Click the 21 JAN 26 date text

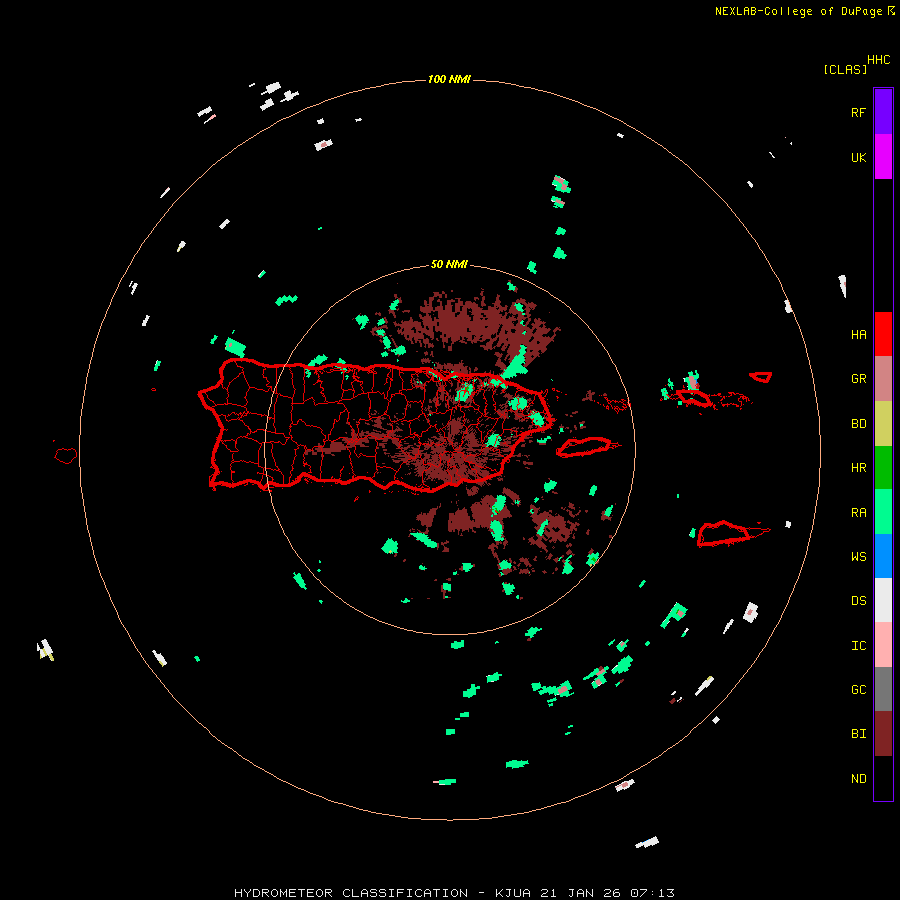(581, 893)
